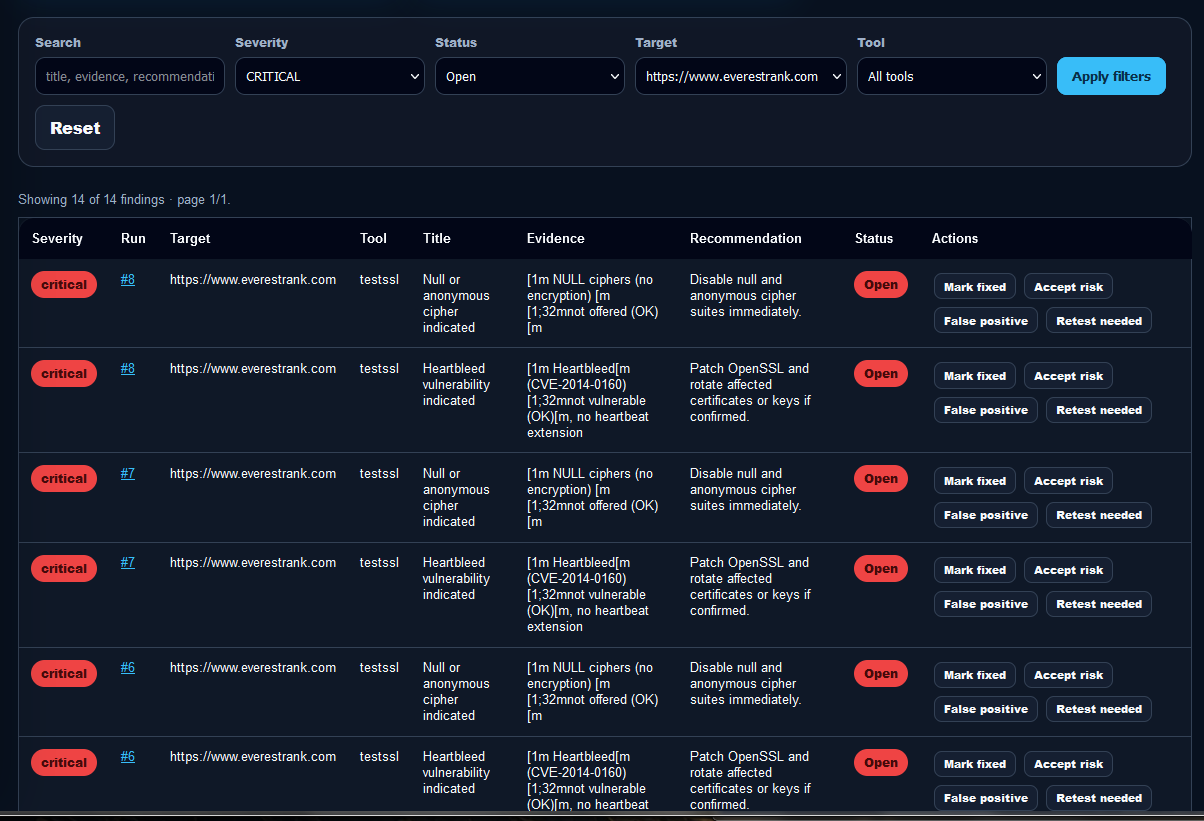The width and height of the screenshot is (1204, 821).
Task: Click the Apply filters button
Action: tap(1111, 76)
